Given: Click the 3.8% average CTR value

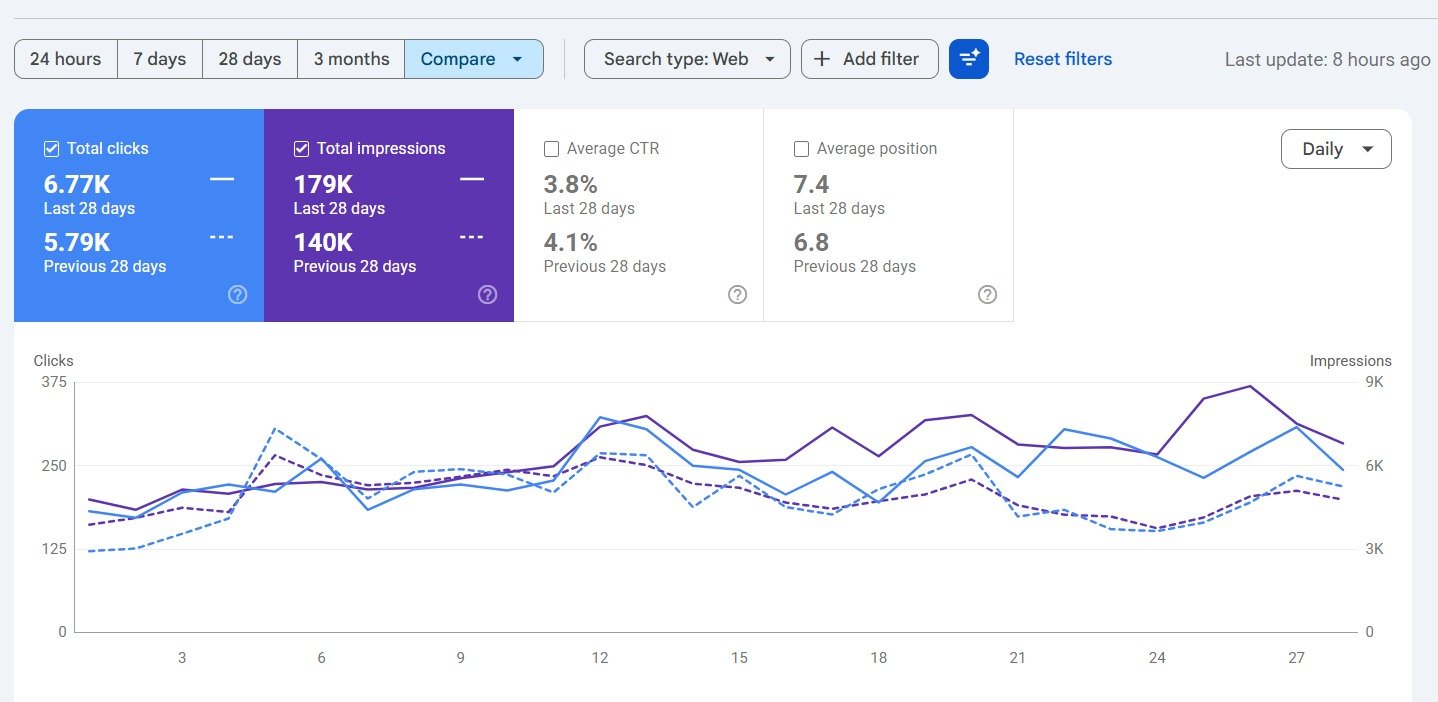Looking at the screenshot, I should click(x=570, y=185).
